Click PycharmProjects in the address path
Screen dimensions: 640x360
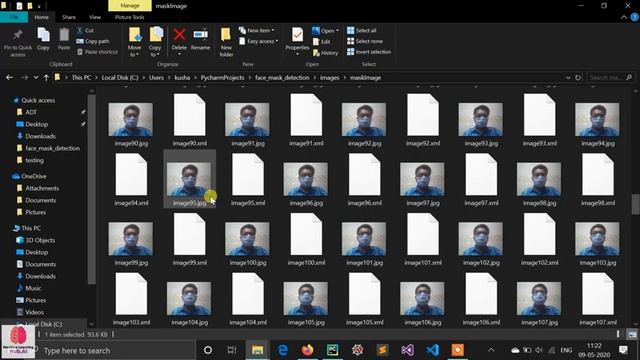coord(222,78)
